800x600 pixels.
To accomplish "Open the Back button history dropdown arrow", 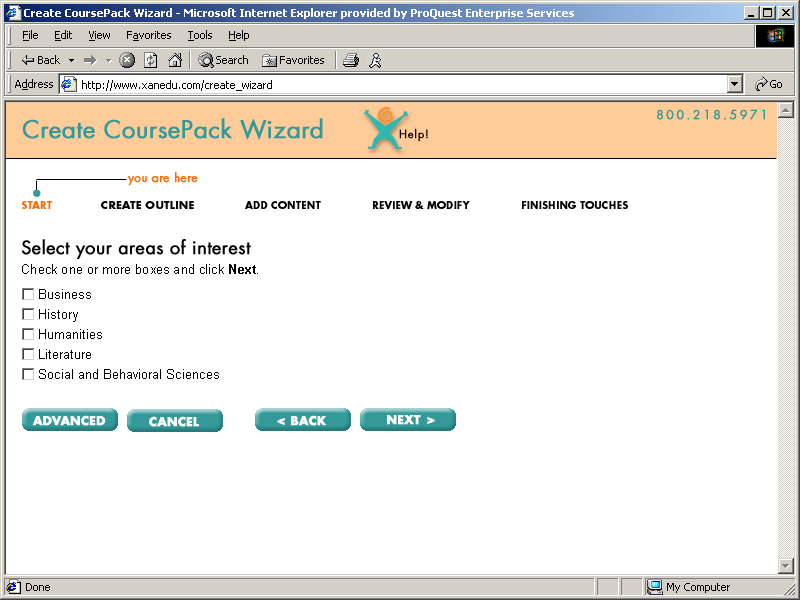I will 71,60.
